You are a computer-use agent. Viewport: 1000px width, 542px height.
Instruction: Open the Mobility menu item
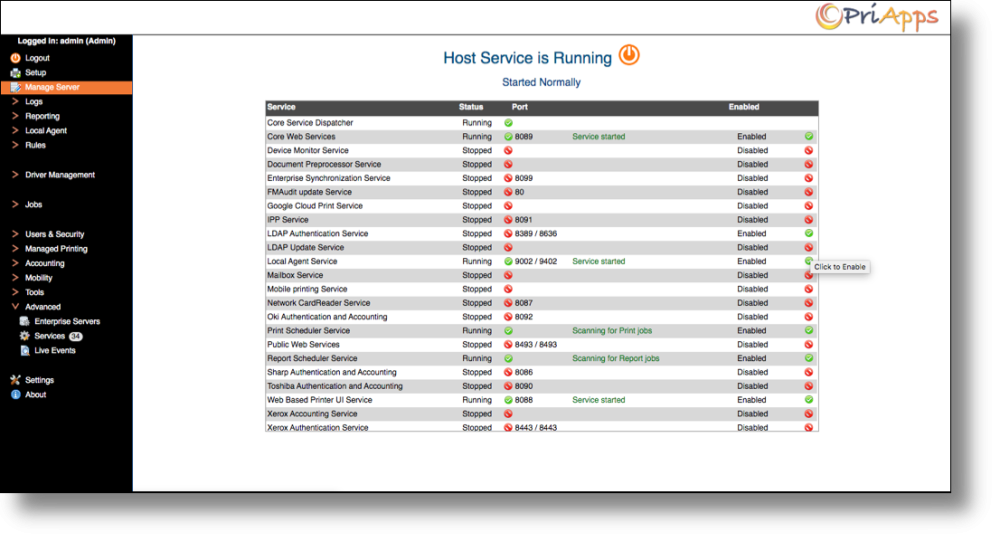click(39, 278)
